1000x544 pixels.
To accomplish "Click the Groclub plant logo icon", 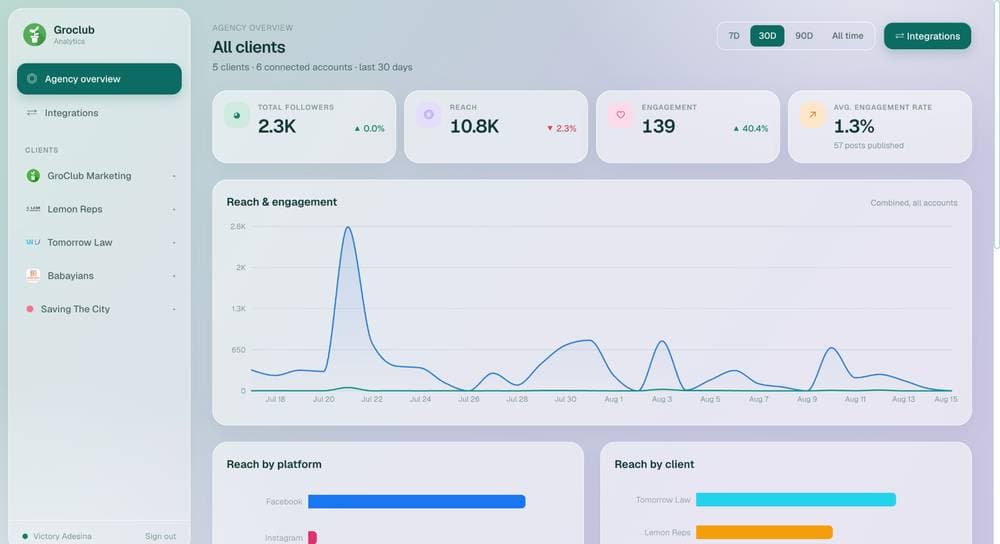I will (x=34, y=34).
